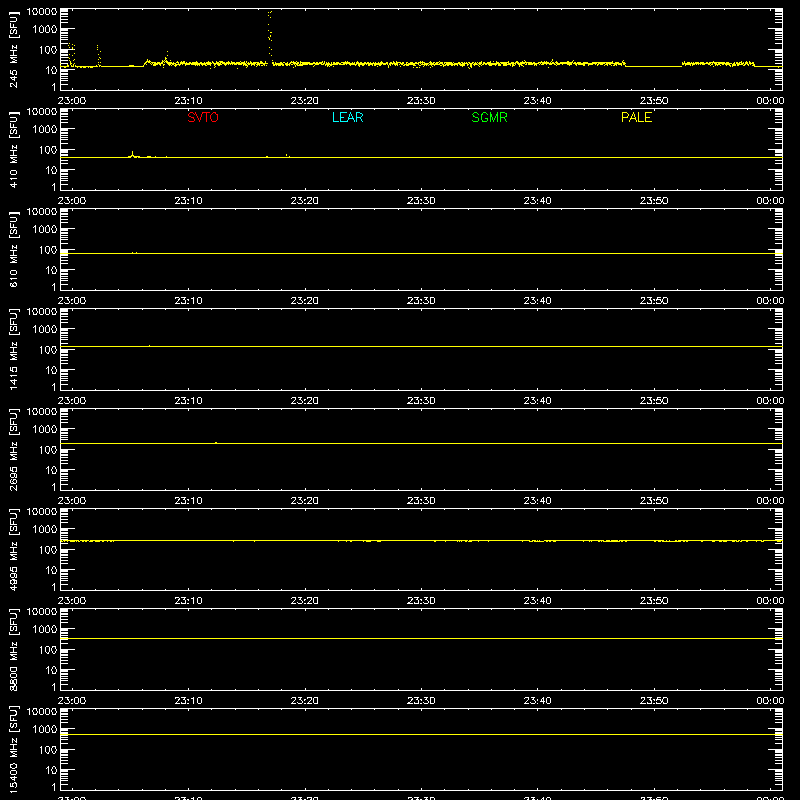Click the 10000 y-axis label on 8800 MHz panel
The width and height of the screenshot is (800, 800).
tap(42, 612)
